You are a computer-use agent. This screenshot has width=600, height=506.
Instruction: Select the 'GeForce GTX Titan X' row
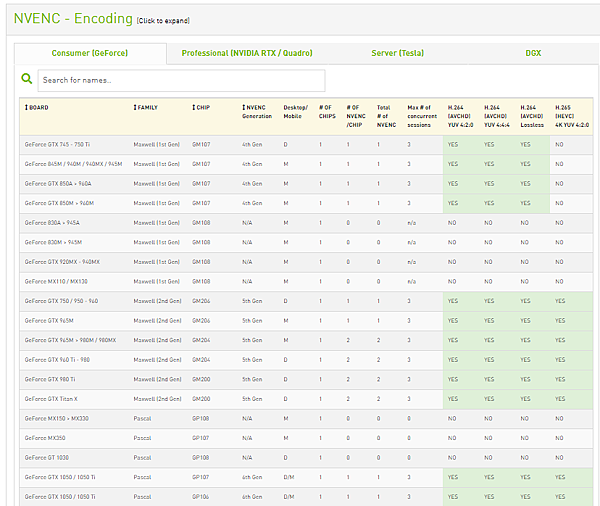[x=306, y=399]
